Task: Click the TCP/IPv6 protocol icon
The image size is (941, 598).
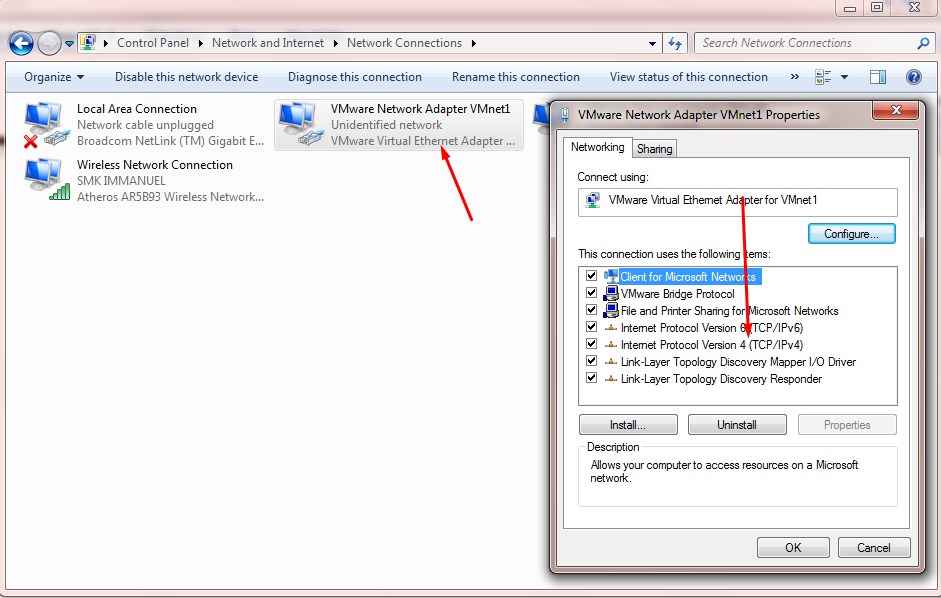Action: (611, 328)
